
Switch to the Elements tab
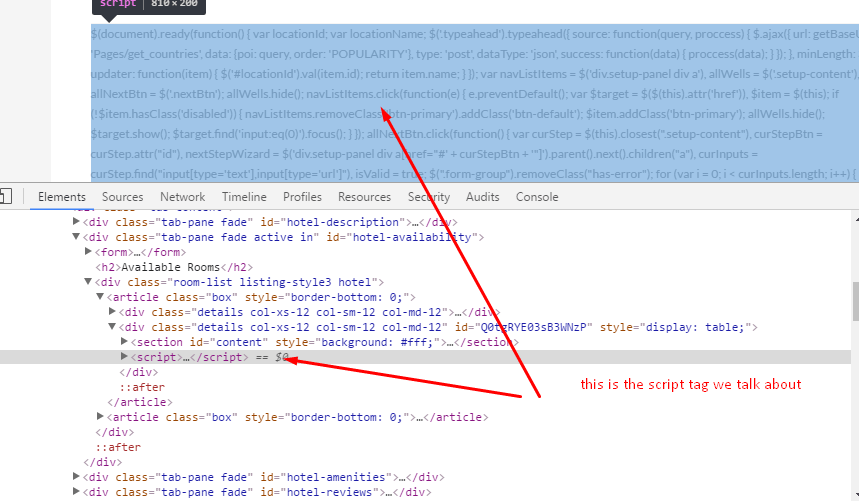[x=61, y=197]
